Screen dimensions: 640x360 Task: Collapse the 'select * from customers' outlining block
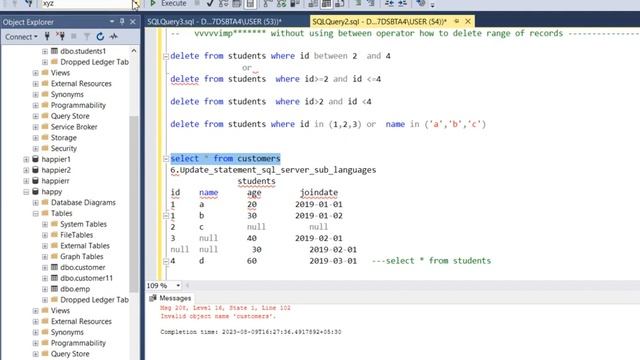(166, 159)
